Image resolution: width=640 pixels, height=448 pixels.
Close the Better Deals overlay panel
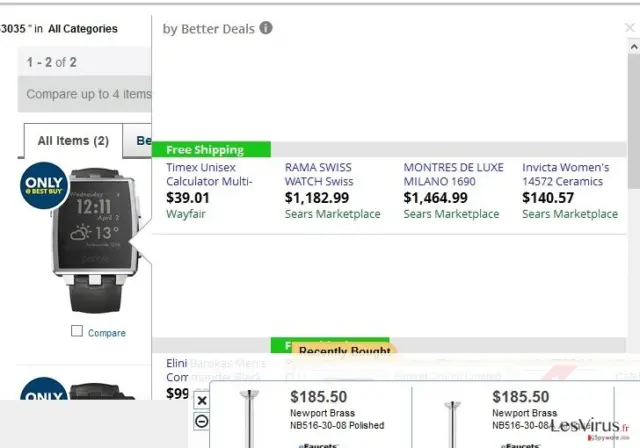tap(630, 27)
